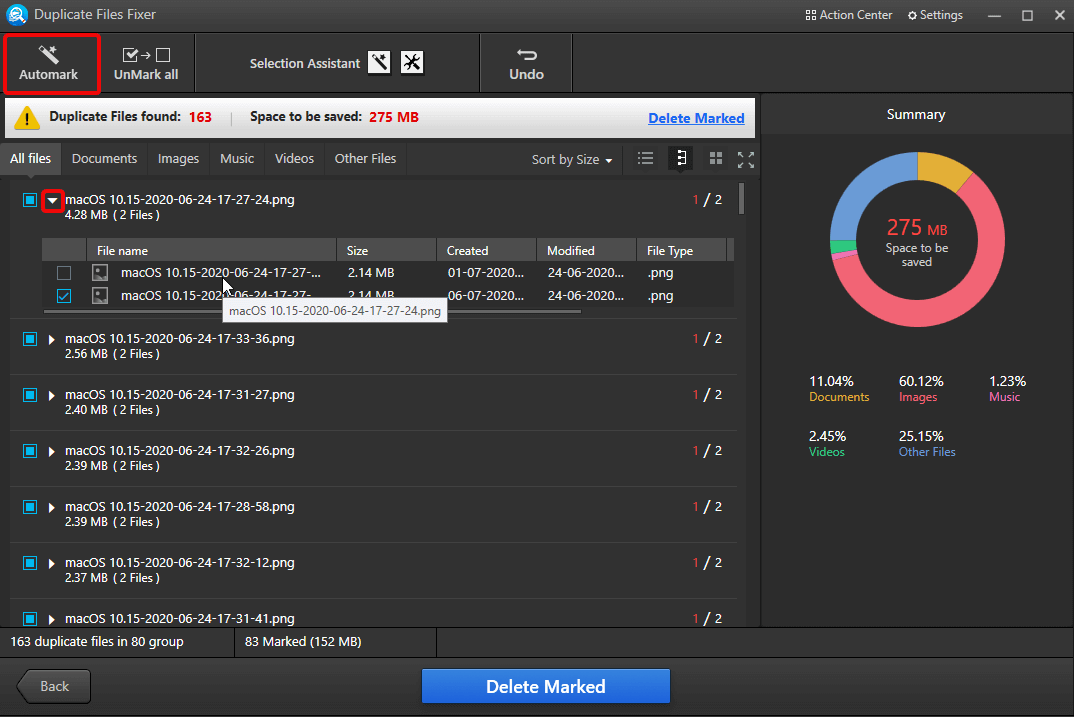Open Selection Assistant tools settings icon
This screenshot has width=1074, height=717.
412,62
